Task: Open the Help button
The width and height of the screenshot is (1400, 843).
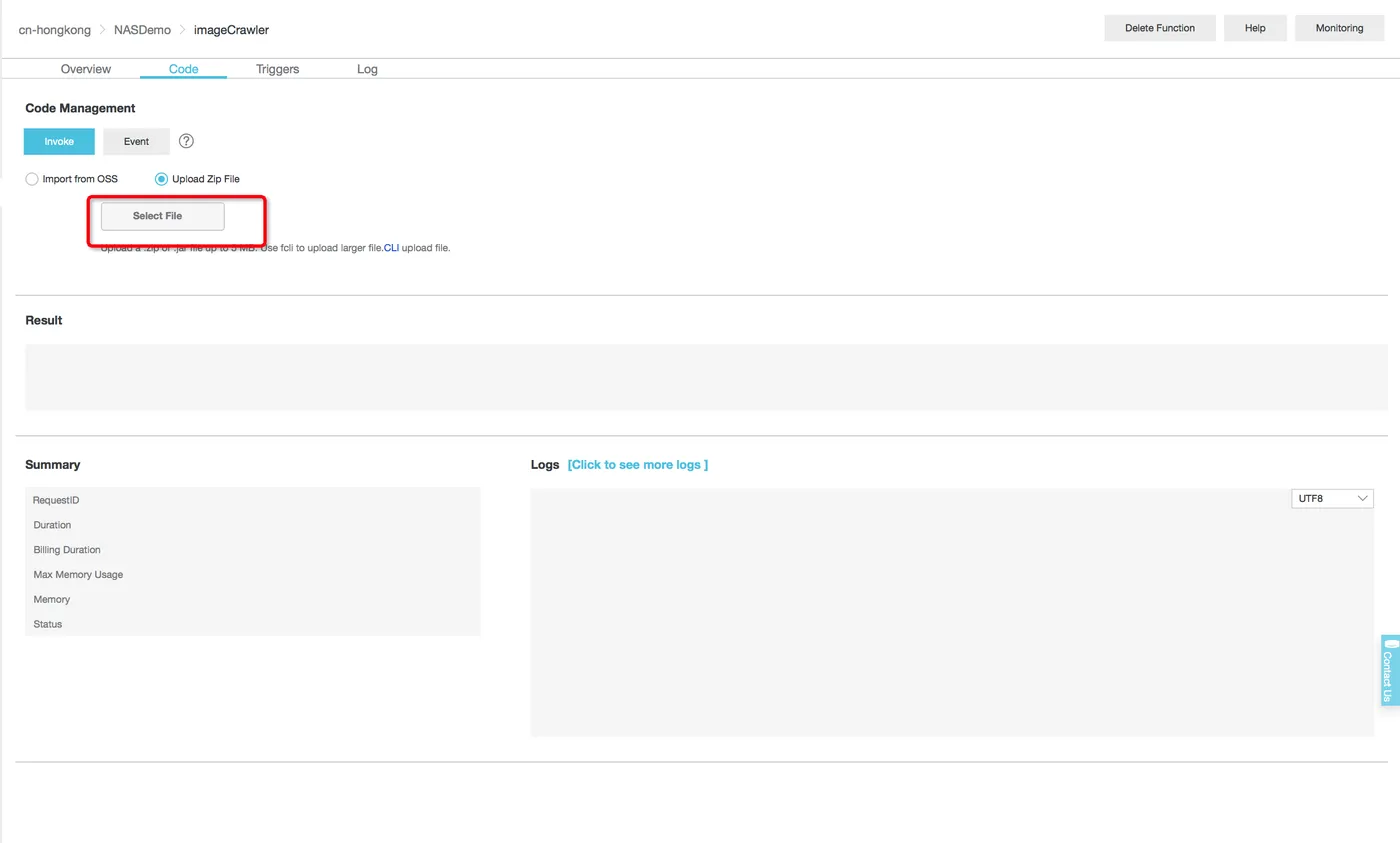Action: 1255,28
